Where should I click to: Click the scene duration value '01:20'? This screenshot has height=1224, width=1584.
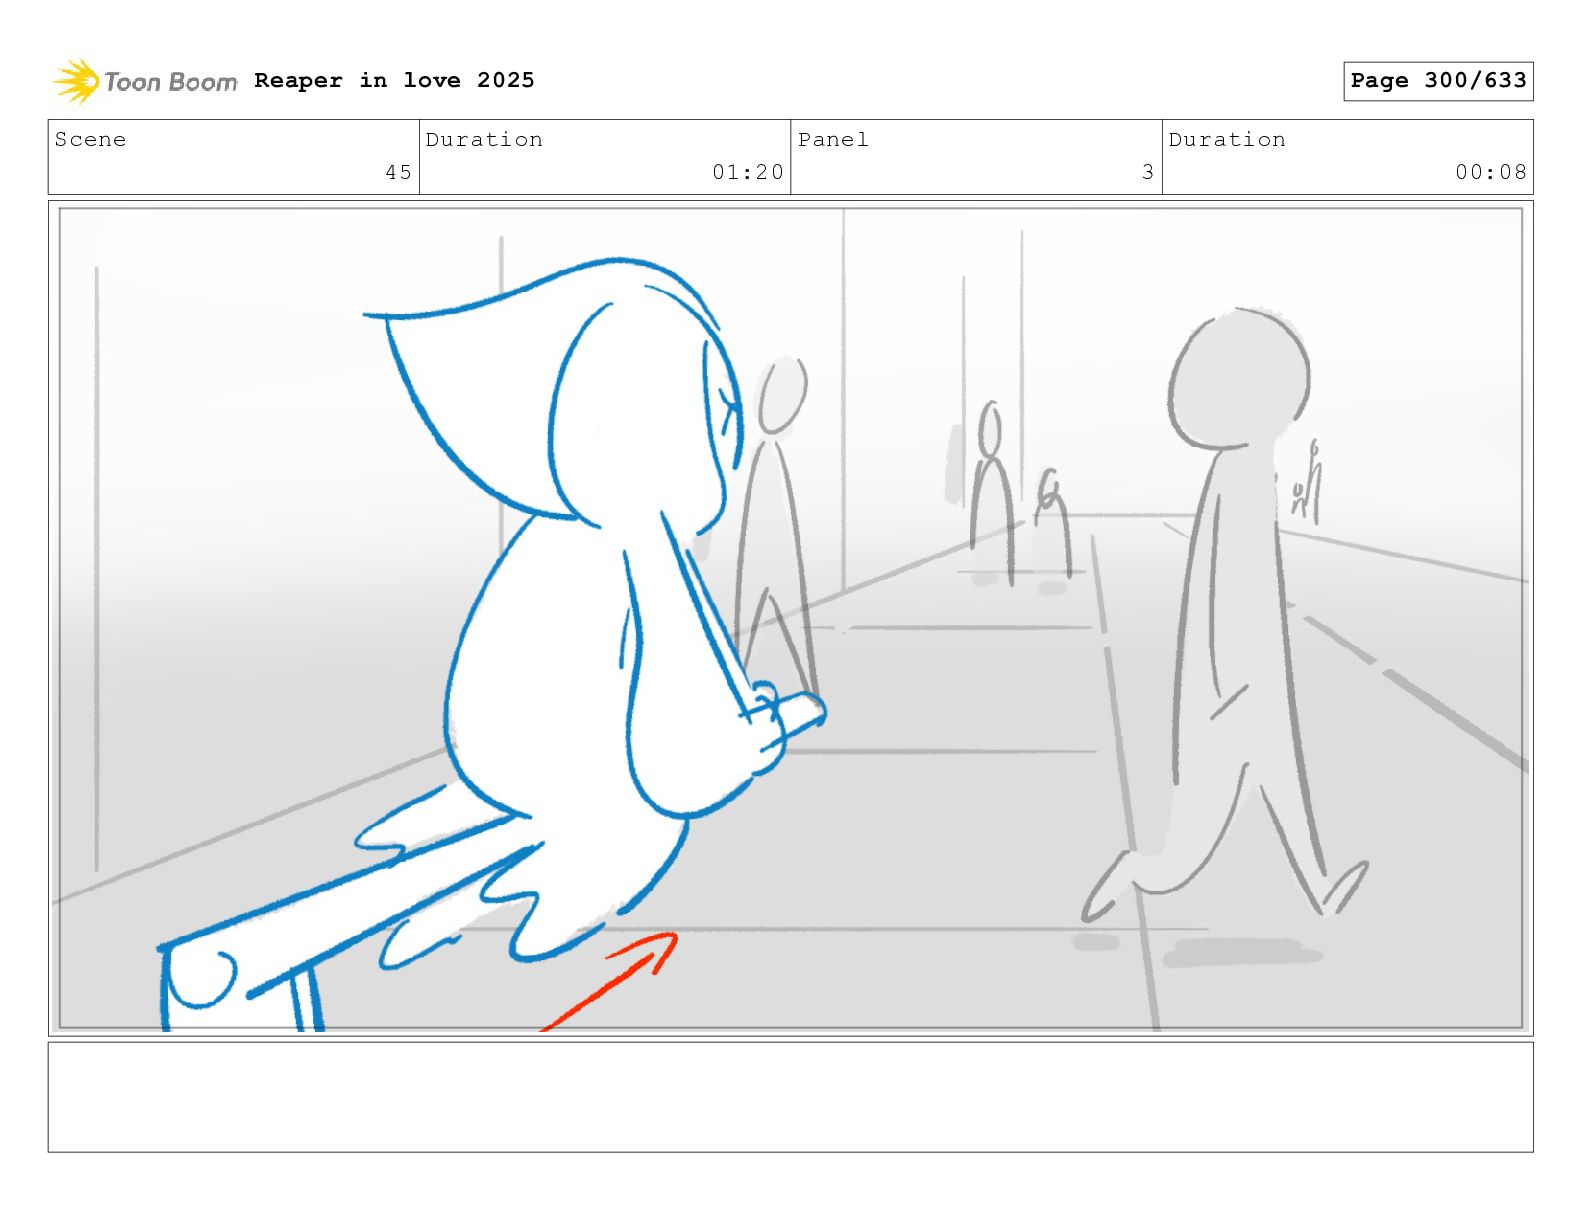[748, 172]
